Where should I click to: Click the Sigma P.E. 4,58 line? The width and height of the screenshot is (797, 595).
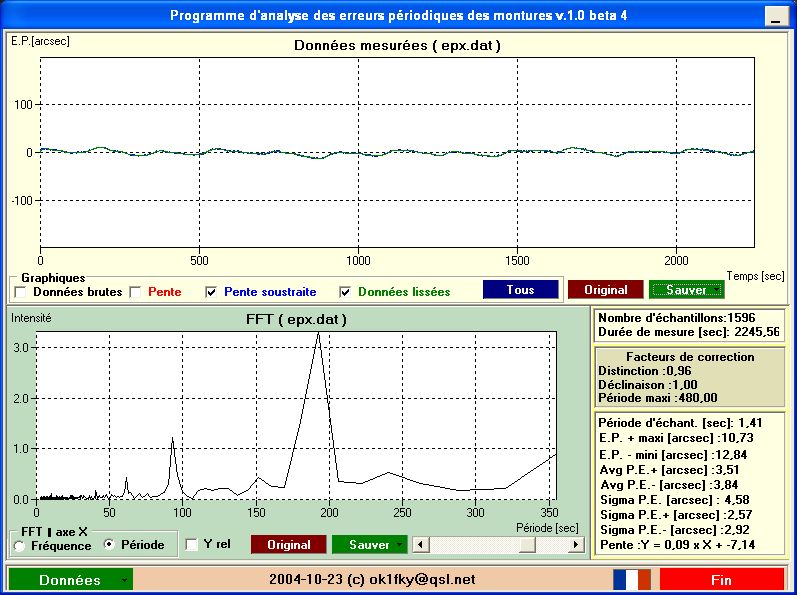[x=675, y=499]
